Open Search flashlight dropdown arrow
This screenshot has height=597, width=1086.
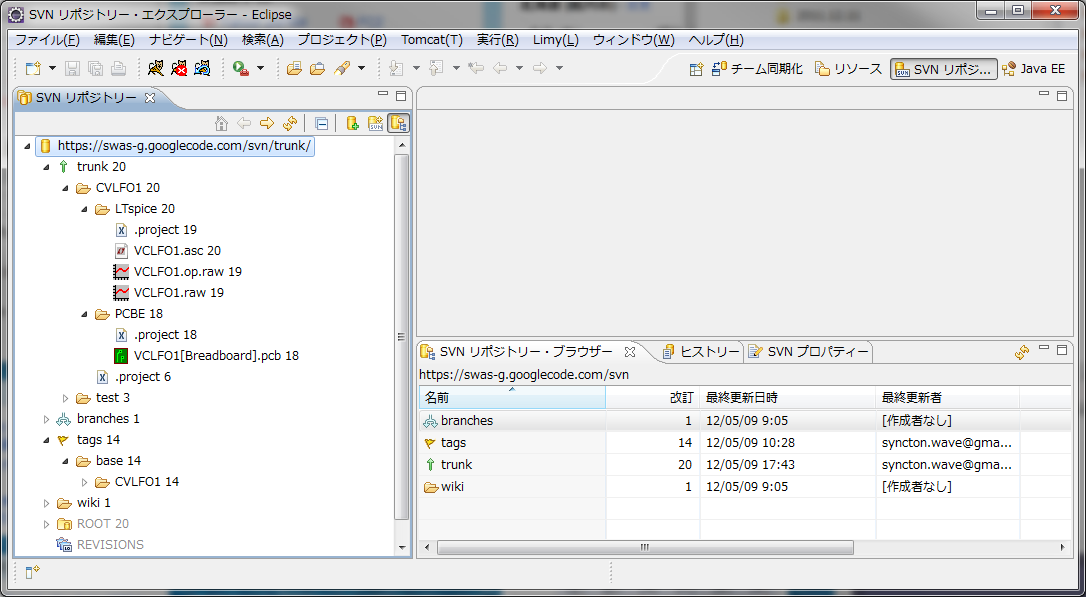coord(361,68)
